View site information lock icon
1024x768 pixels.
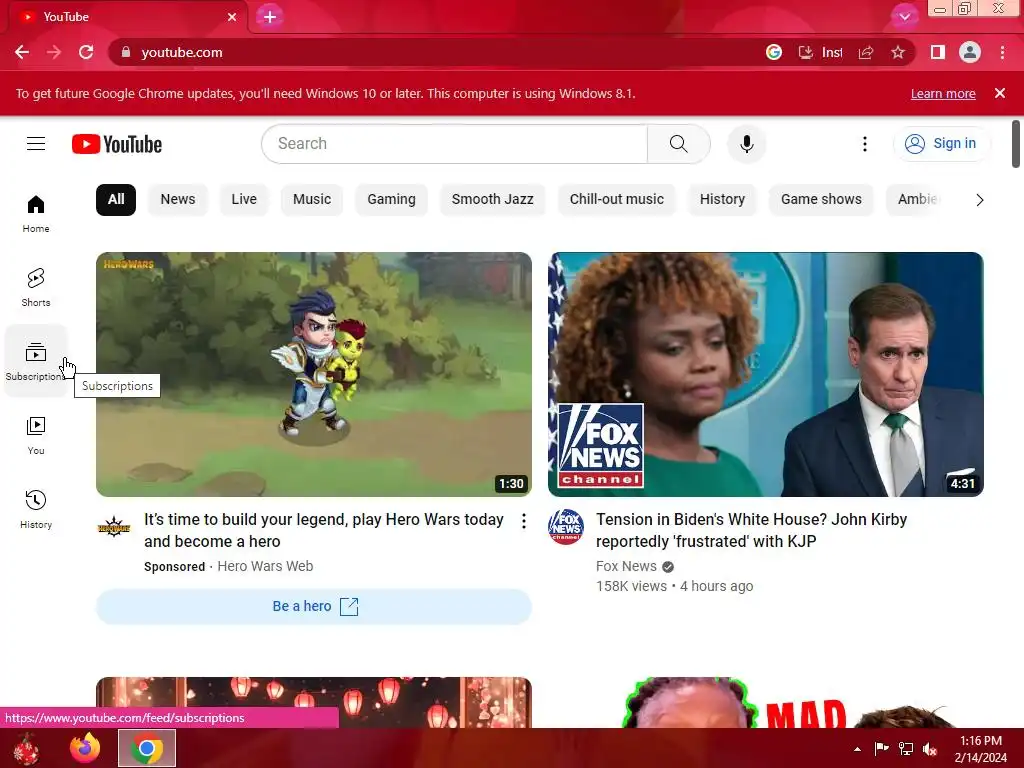(126, 52)
